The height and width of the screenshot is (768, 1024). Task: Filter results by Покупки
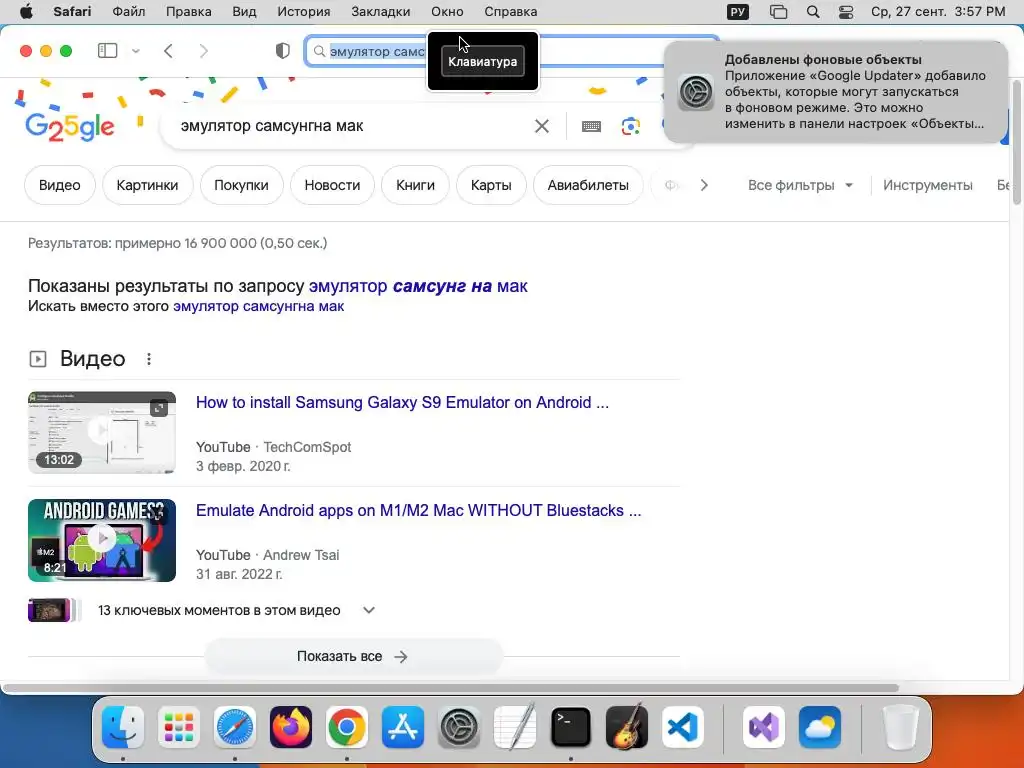(x=242, y=185)
